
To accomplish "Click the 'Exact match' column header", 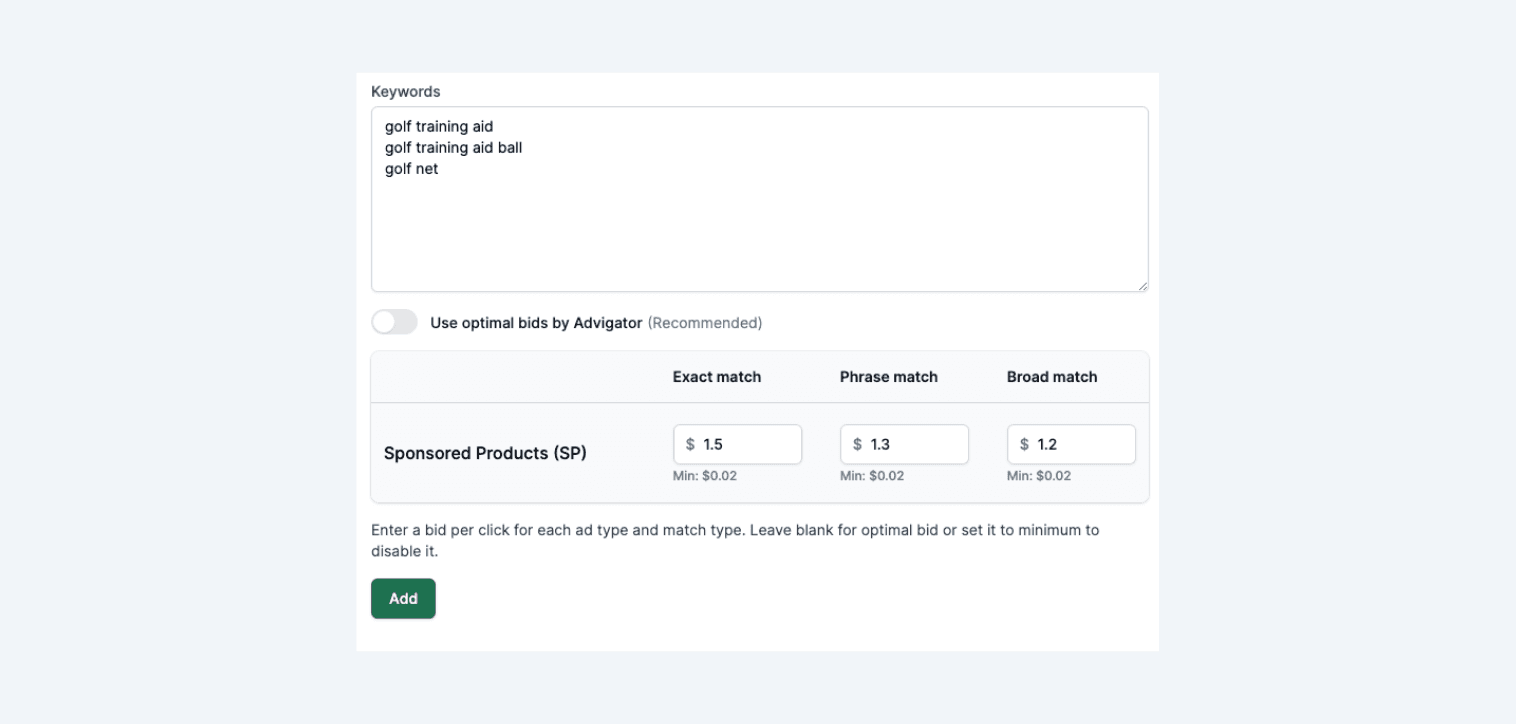I will pos(717,377).
